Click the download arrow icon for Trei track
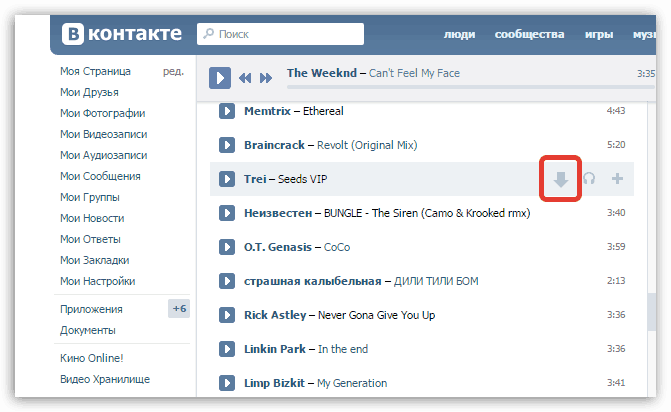Image resolution: width=671 pixels, height=412 pixels. 561,179
